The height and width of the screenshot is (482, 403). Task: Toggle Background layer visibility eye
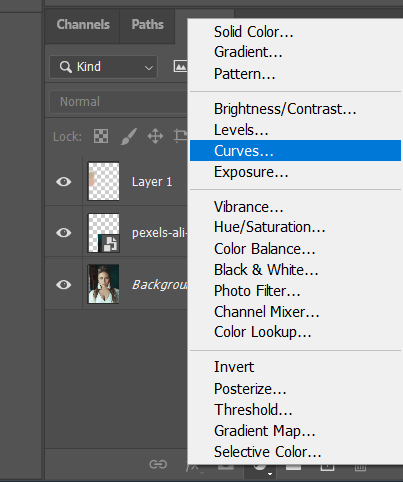[64, 285]
